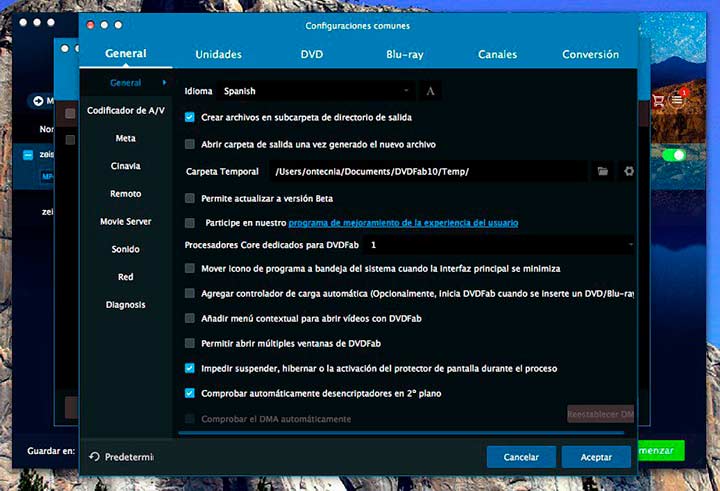Select Red in the sidebar

(125, 277)
